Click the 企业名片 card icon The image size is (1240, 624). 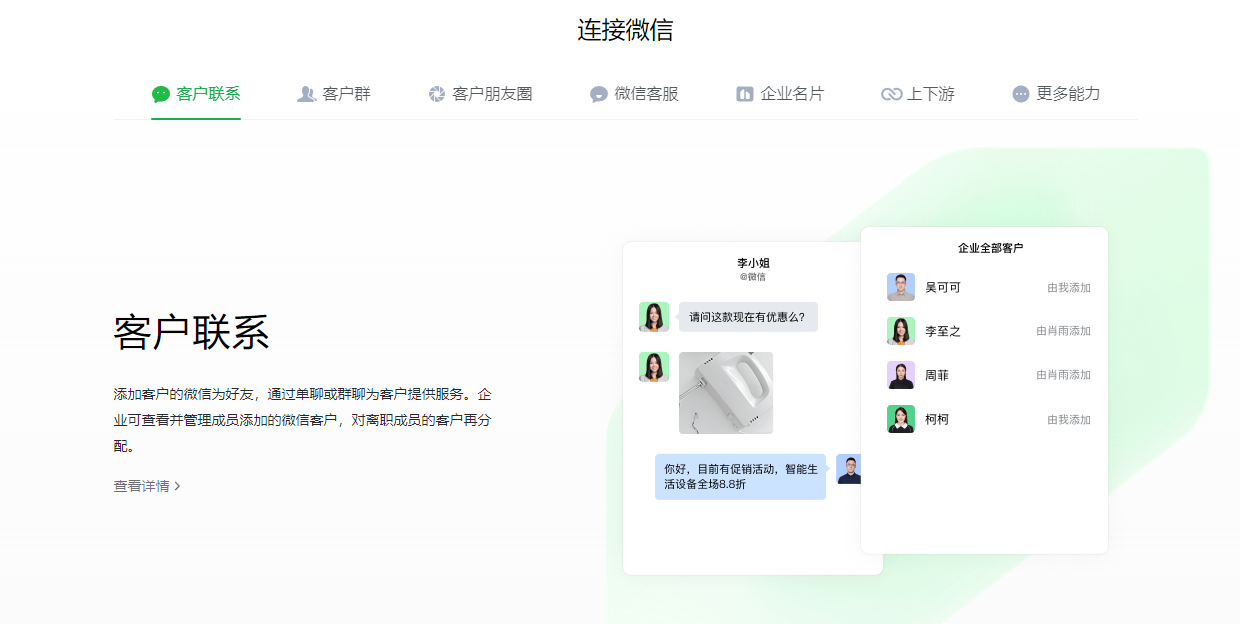[x=744, y=94]
